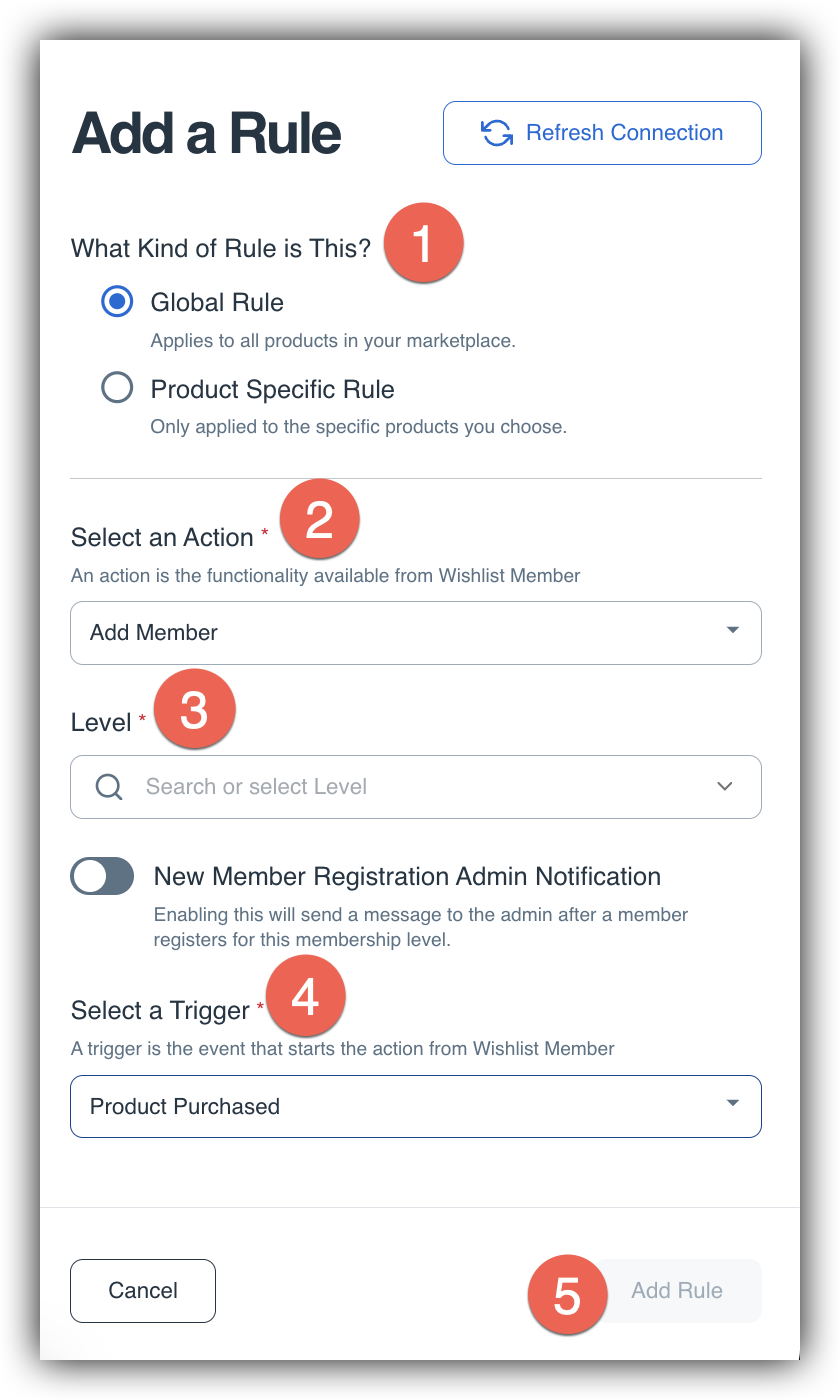This screenshot has width=840, height=1400.
Task: Click the Global Rule label text
Action: coord(217,302)
